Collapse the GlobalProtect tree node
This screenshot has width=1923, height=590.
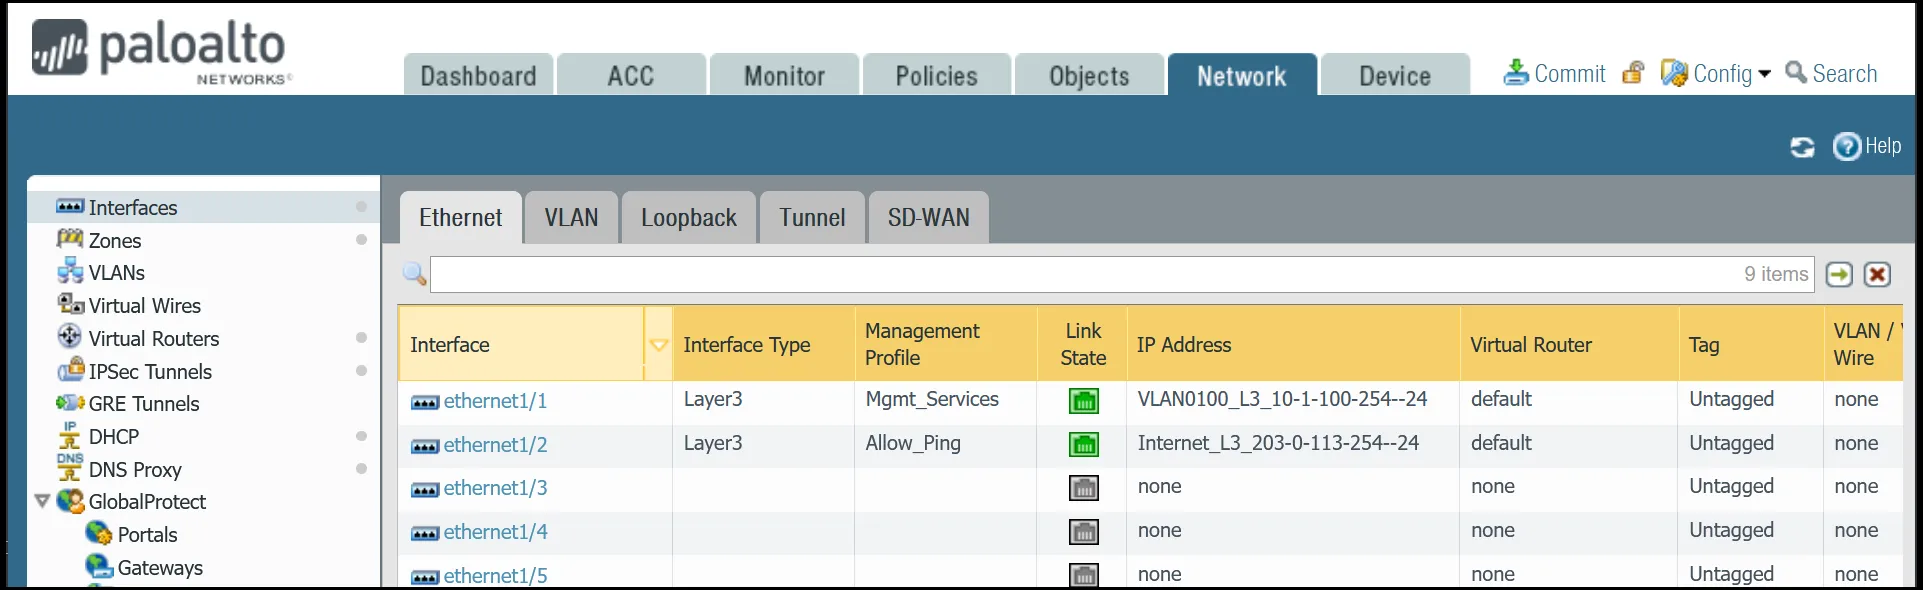pyautogui.click(x=42, y=501)
